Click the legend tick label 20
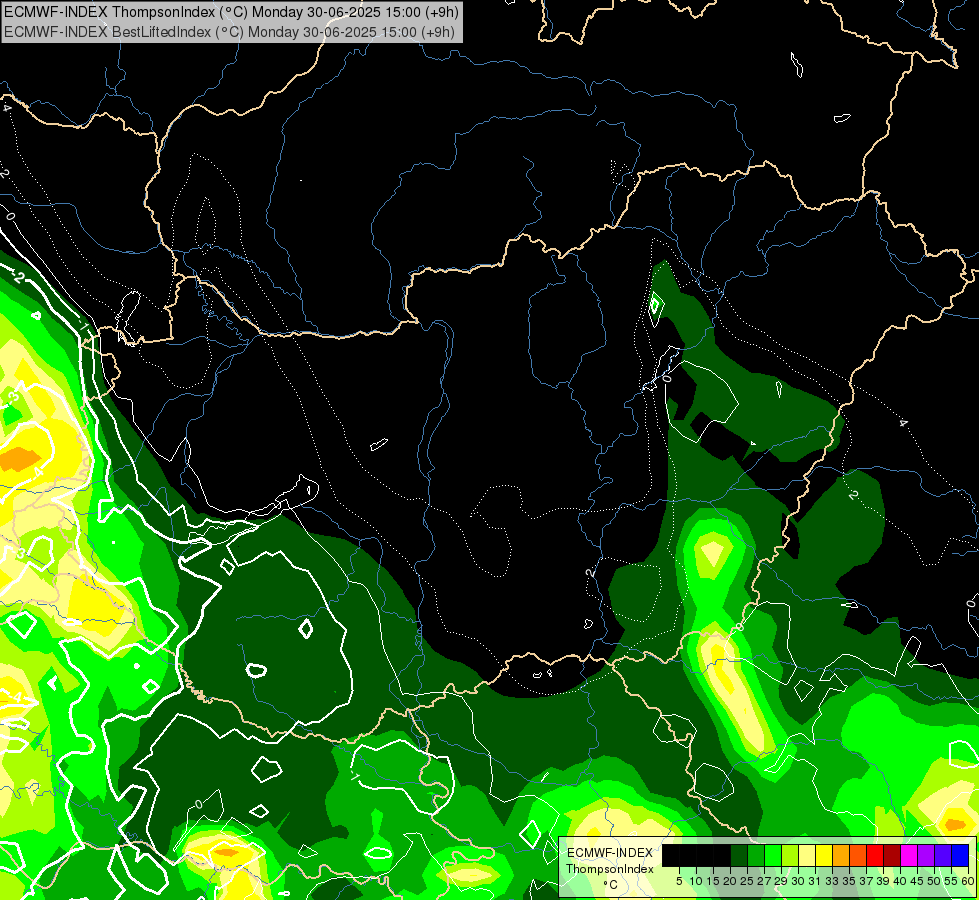979x900 pixels. 731,881
